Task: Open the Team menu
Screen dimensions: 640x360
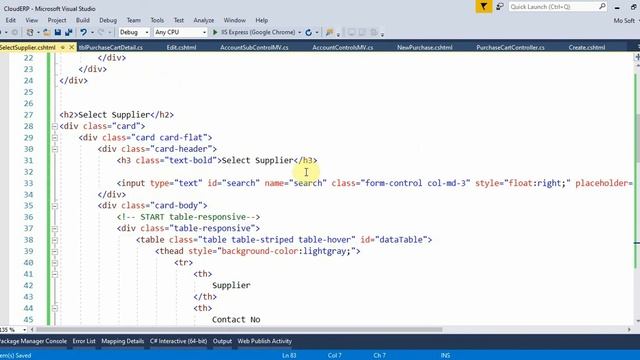Action: [x=133, y=20]
